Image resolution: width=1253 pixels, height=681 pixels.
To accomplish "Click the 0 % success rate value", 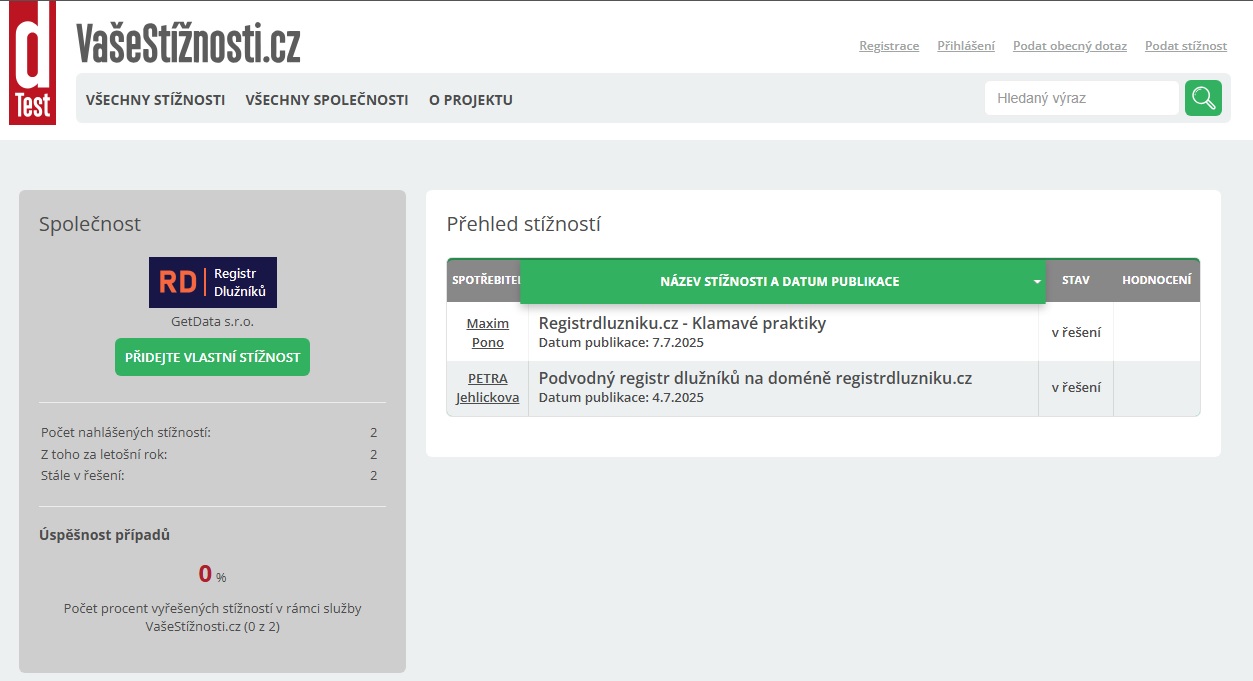I will [x=212, y=574].
